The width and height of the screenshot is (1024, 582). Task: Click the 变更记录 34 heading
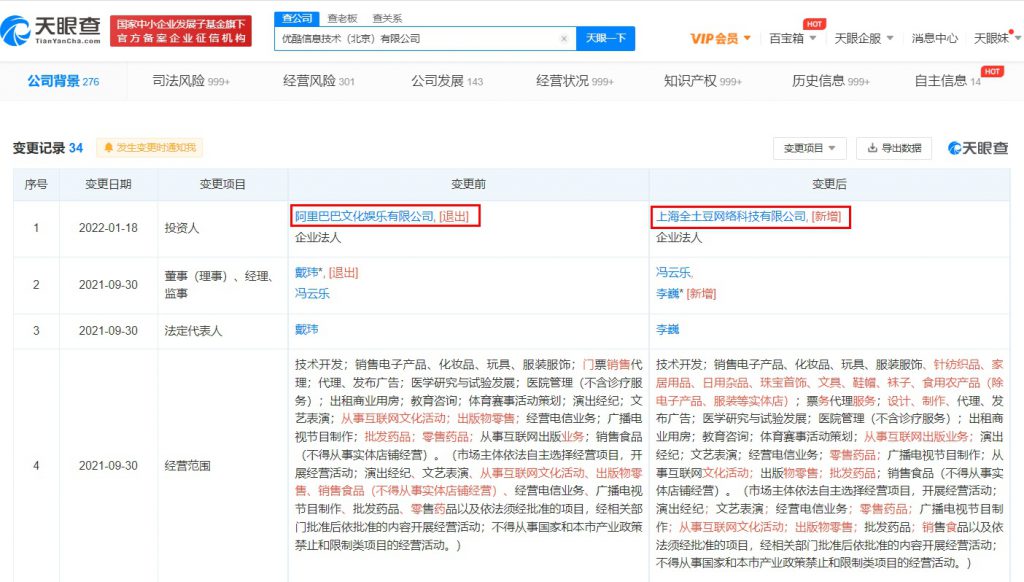(x=48, y=148)
